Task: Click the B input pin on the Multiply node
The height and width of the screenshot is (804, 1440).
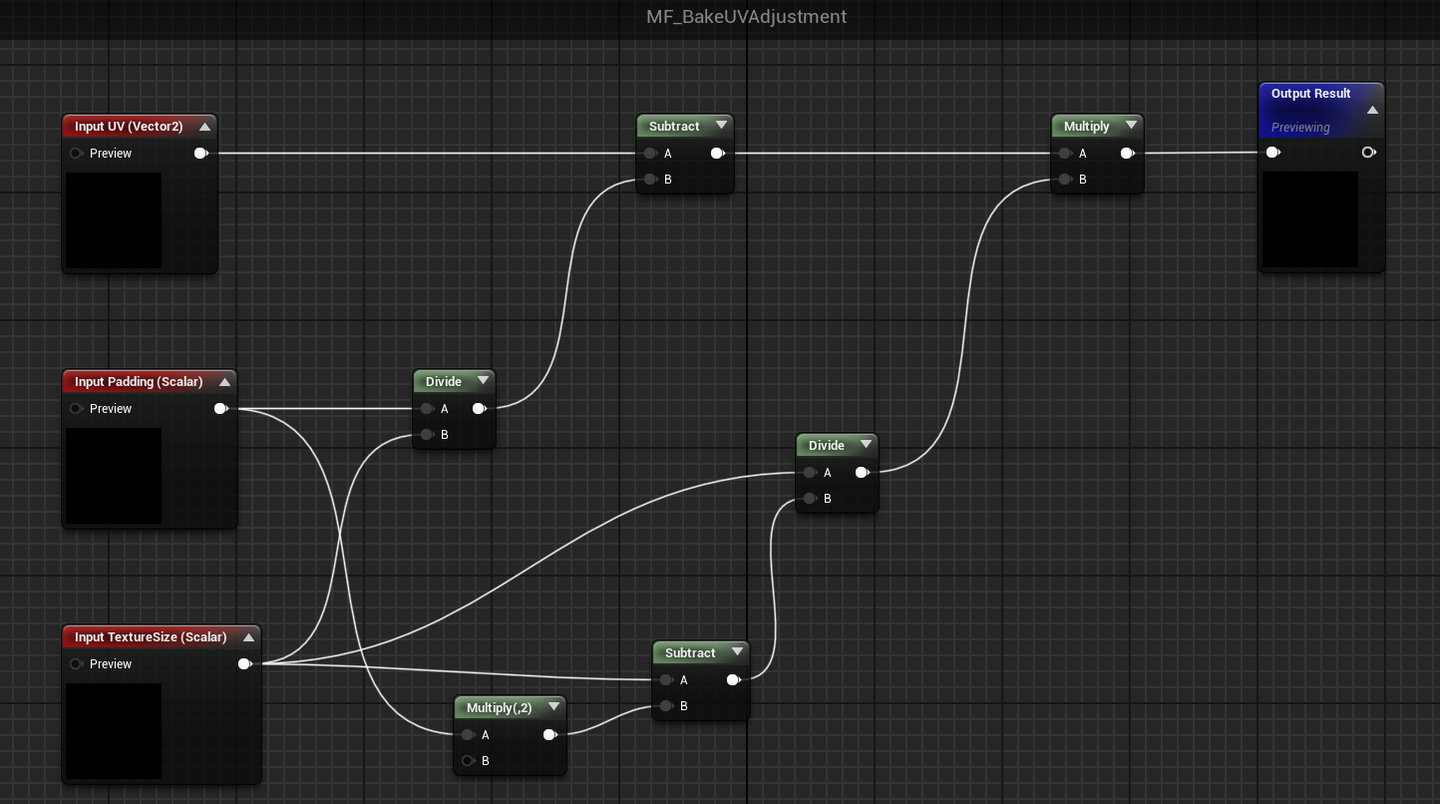Action: pyautogui.click(x=1064, y=179)
